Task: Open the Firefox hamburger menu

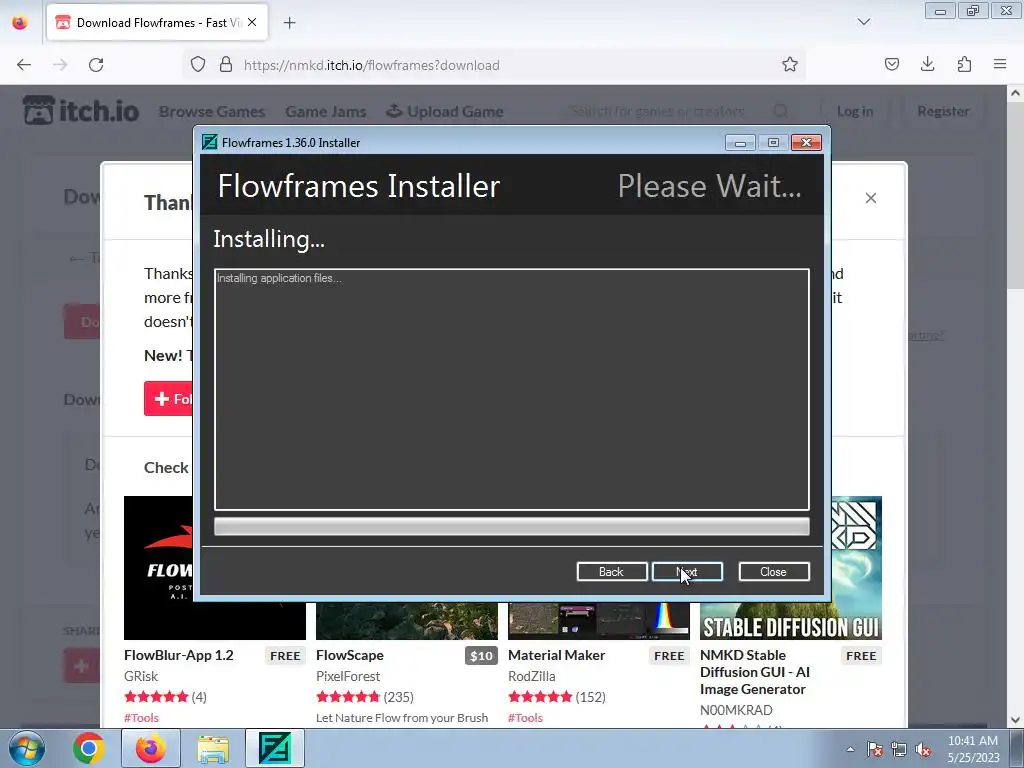Action: [x=1000, y=64]
